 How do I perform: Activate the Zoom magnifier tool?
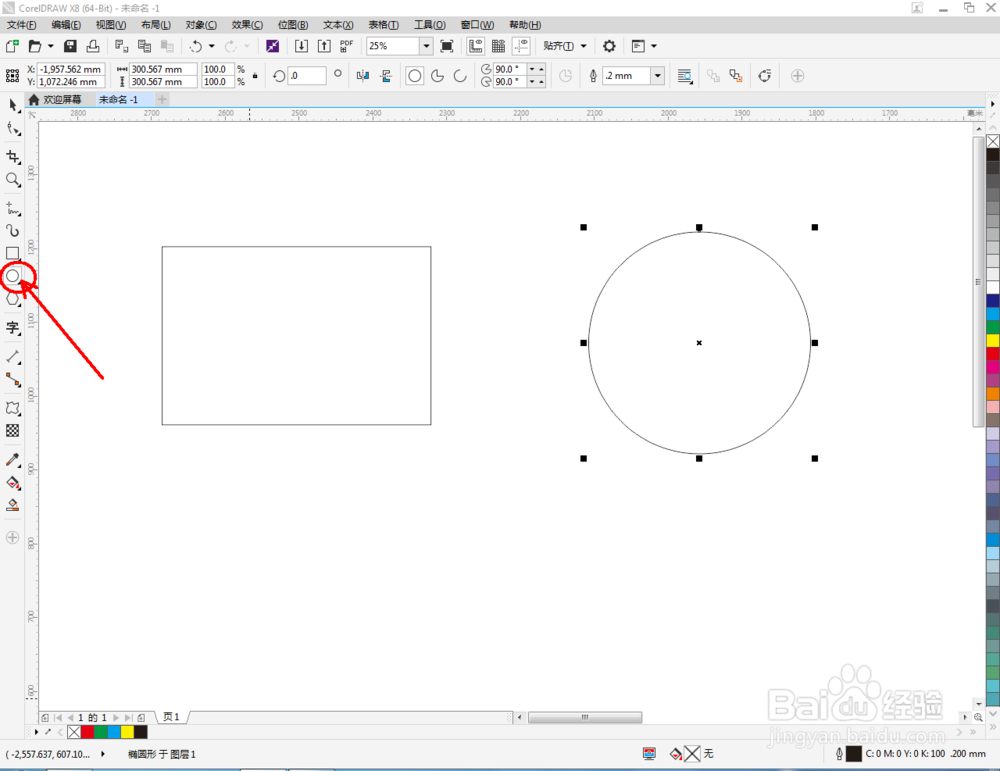pos(13,180)
